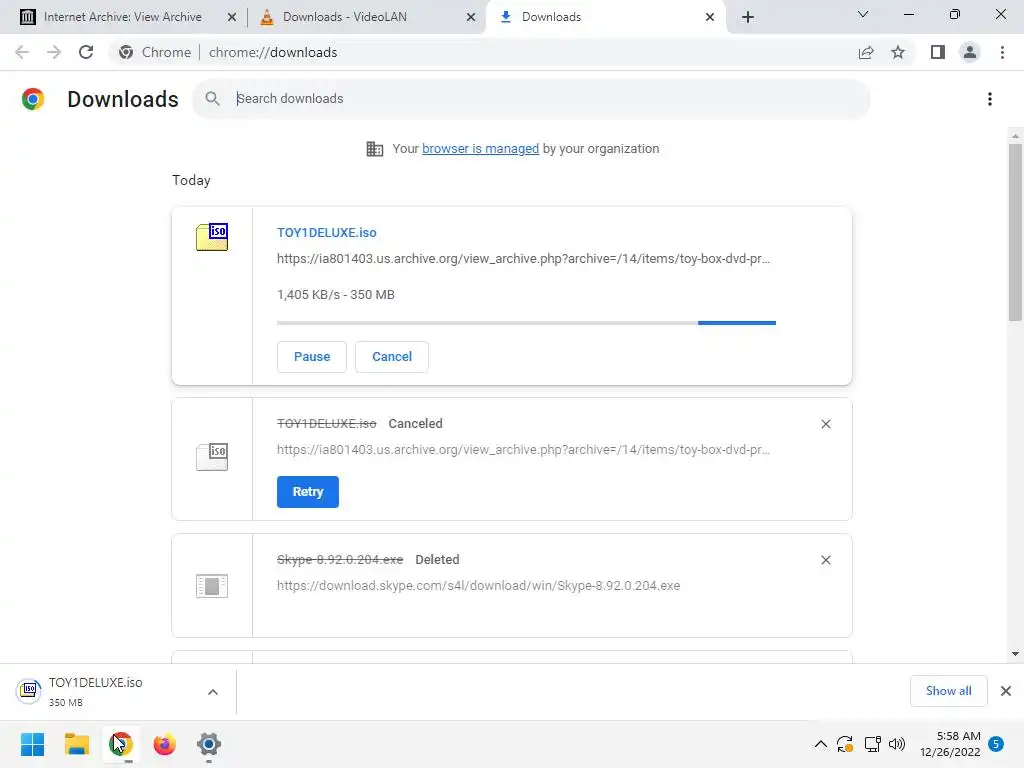Show all downloads from the shelf
This screenshot has height=768, width=1024.
pyautogui.click(x=948, y=691)
